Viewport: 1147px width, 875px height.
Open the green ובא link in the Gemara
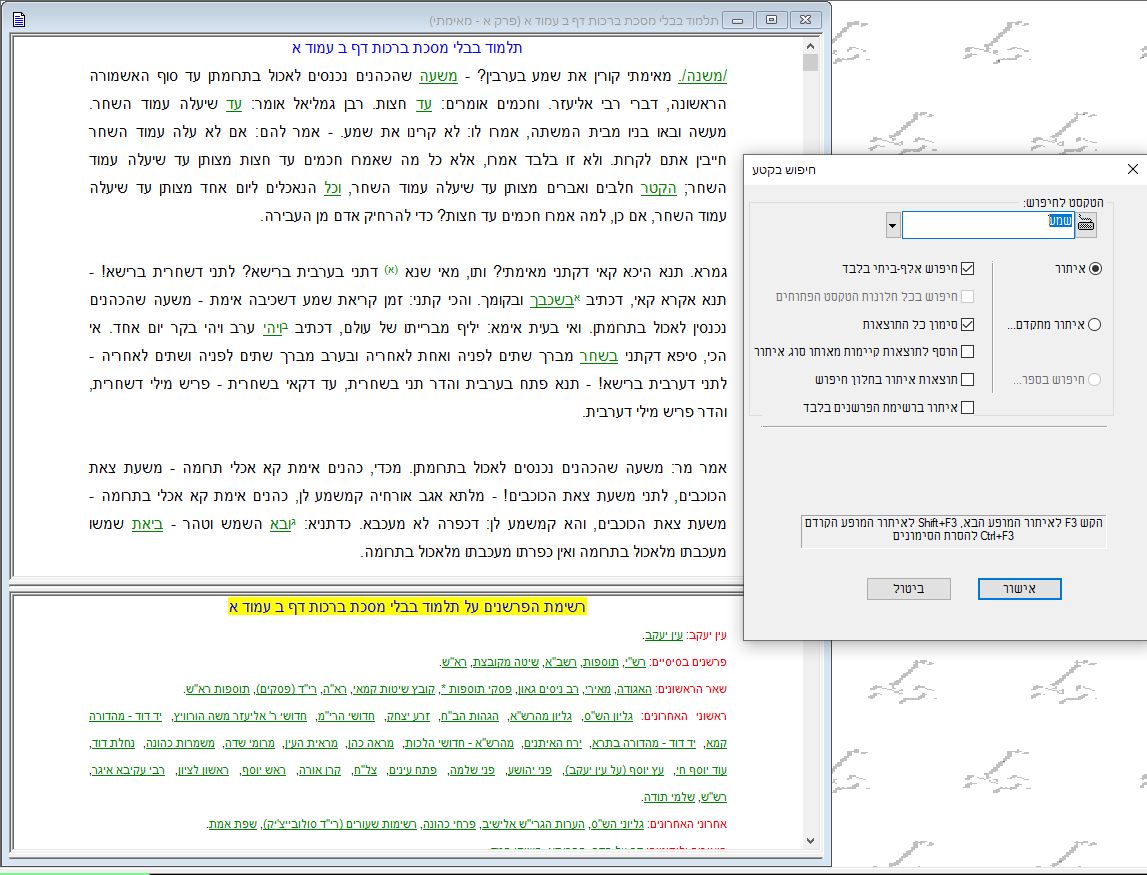click(281, 524)
